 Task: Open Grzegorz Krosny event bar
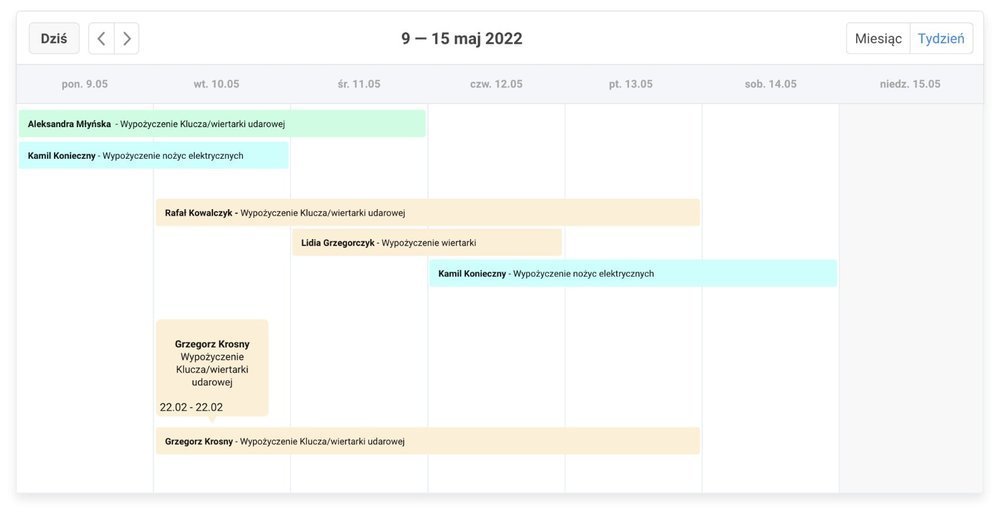click(x=427, y=441)
